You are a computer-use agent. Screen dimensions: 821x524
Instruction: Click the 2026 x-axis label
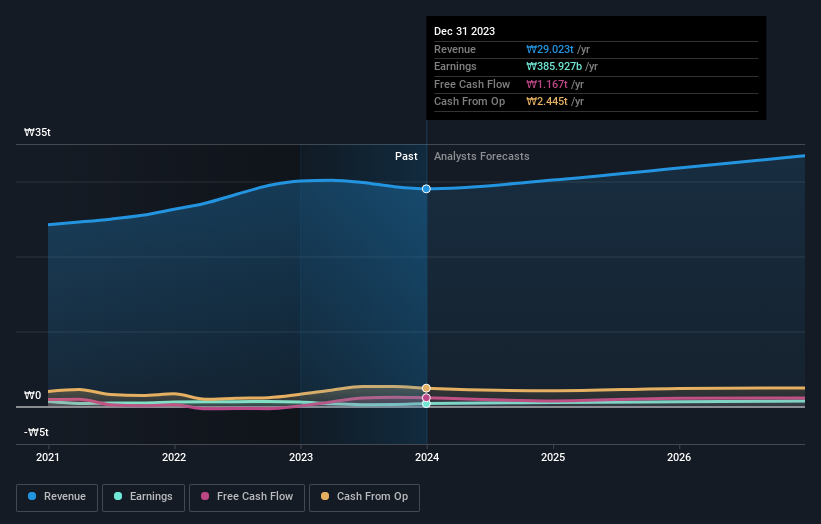(679, 458)
